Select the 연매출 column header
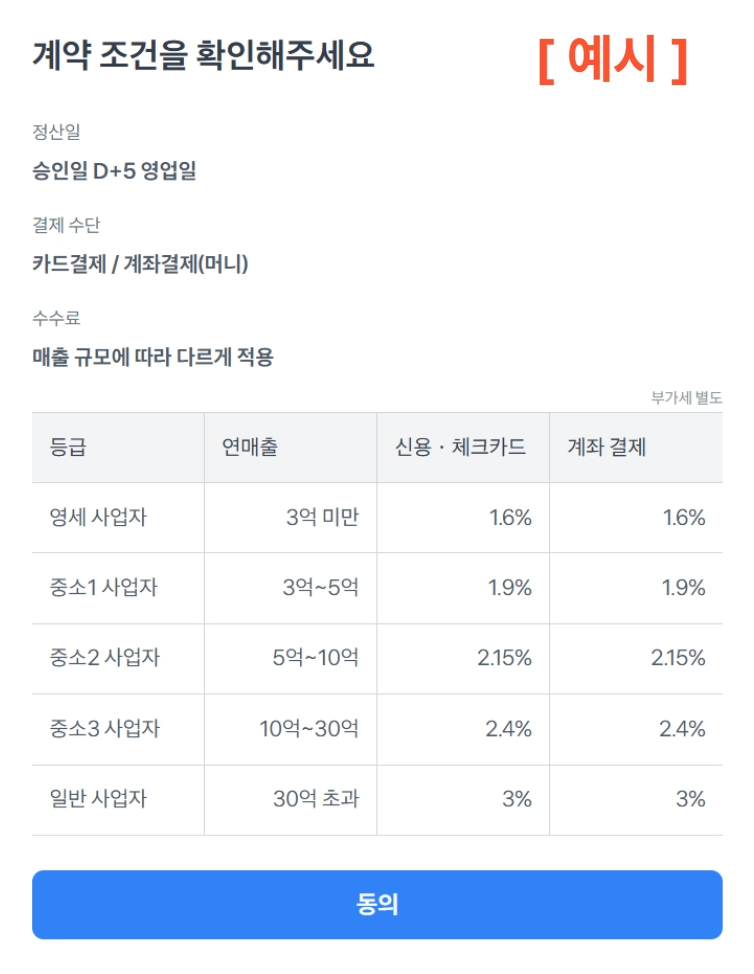This screenshot has height=974, width=754. [x=250, y=447]
